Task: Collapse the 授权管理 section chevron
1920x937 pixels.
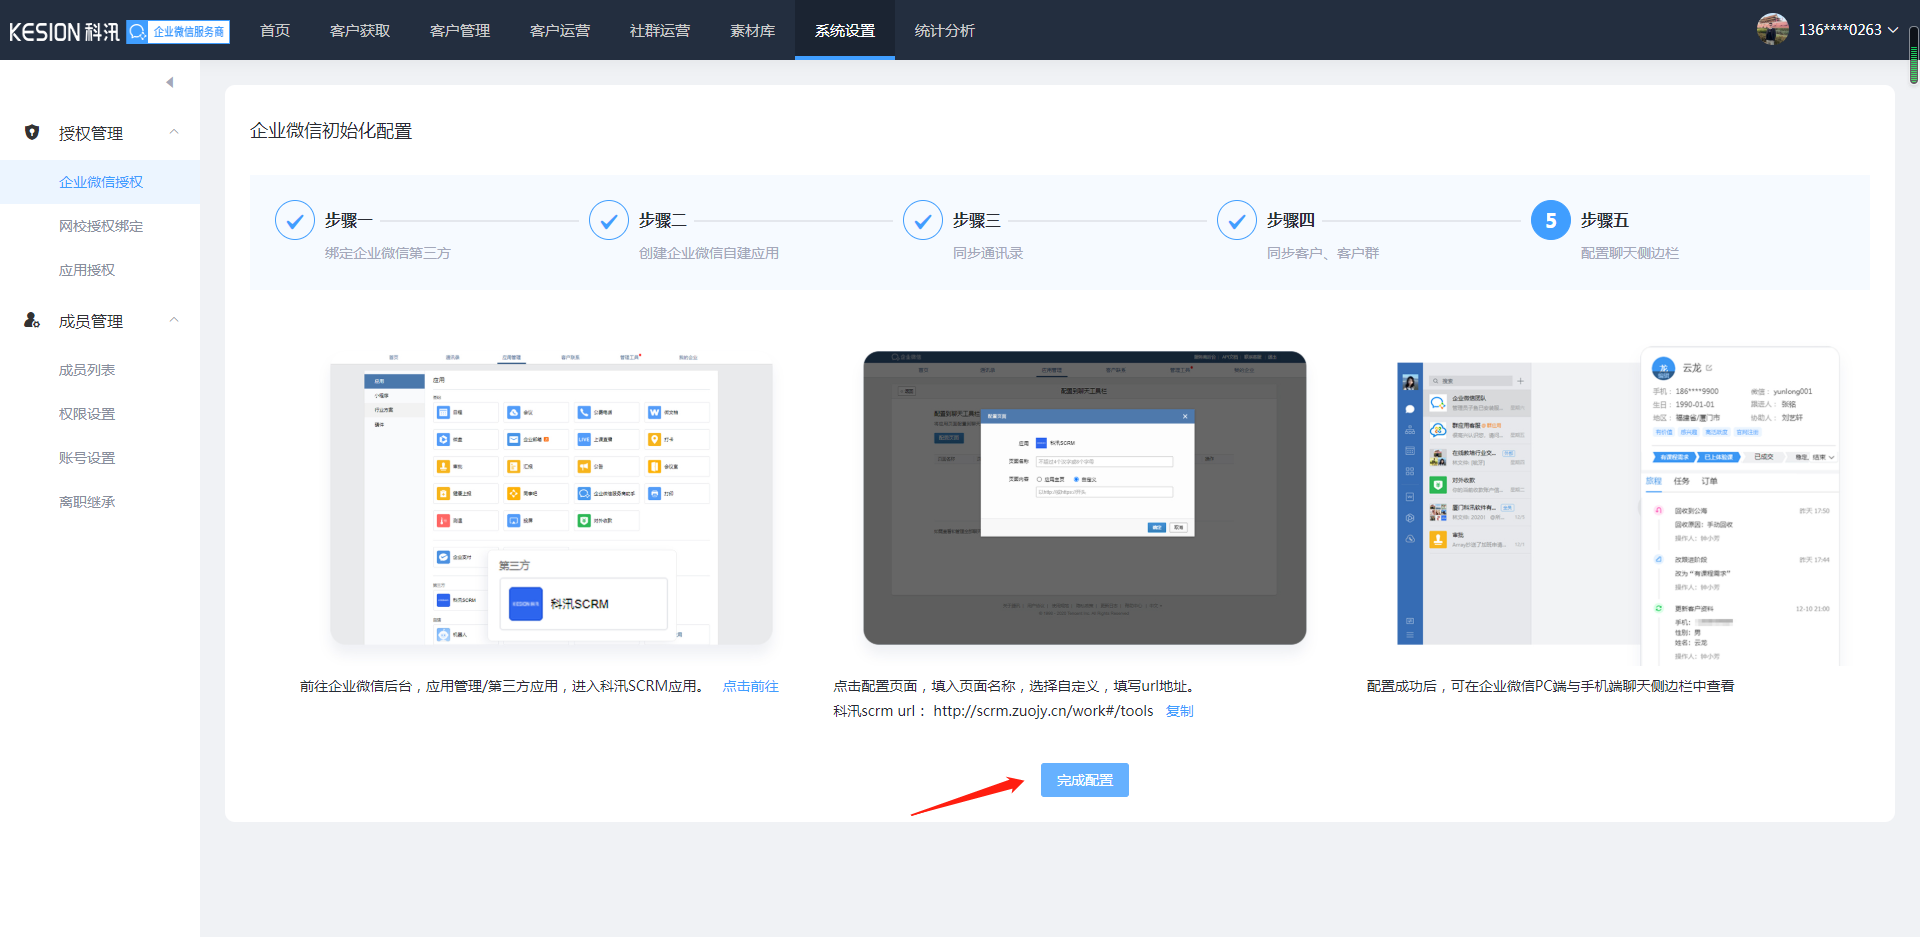Action: tap(174, 133)
